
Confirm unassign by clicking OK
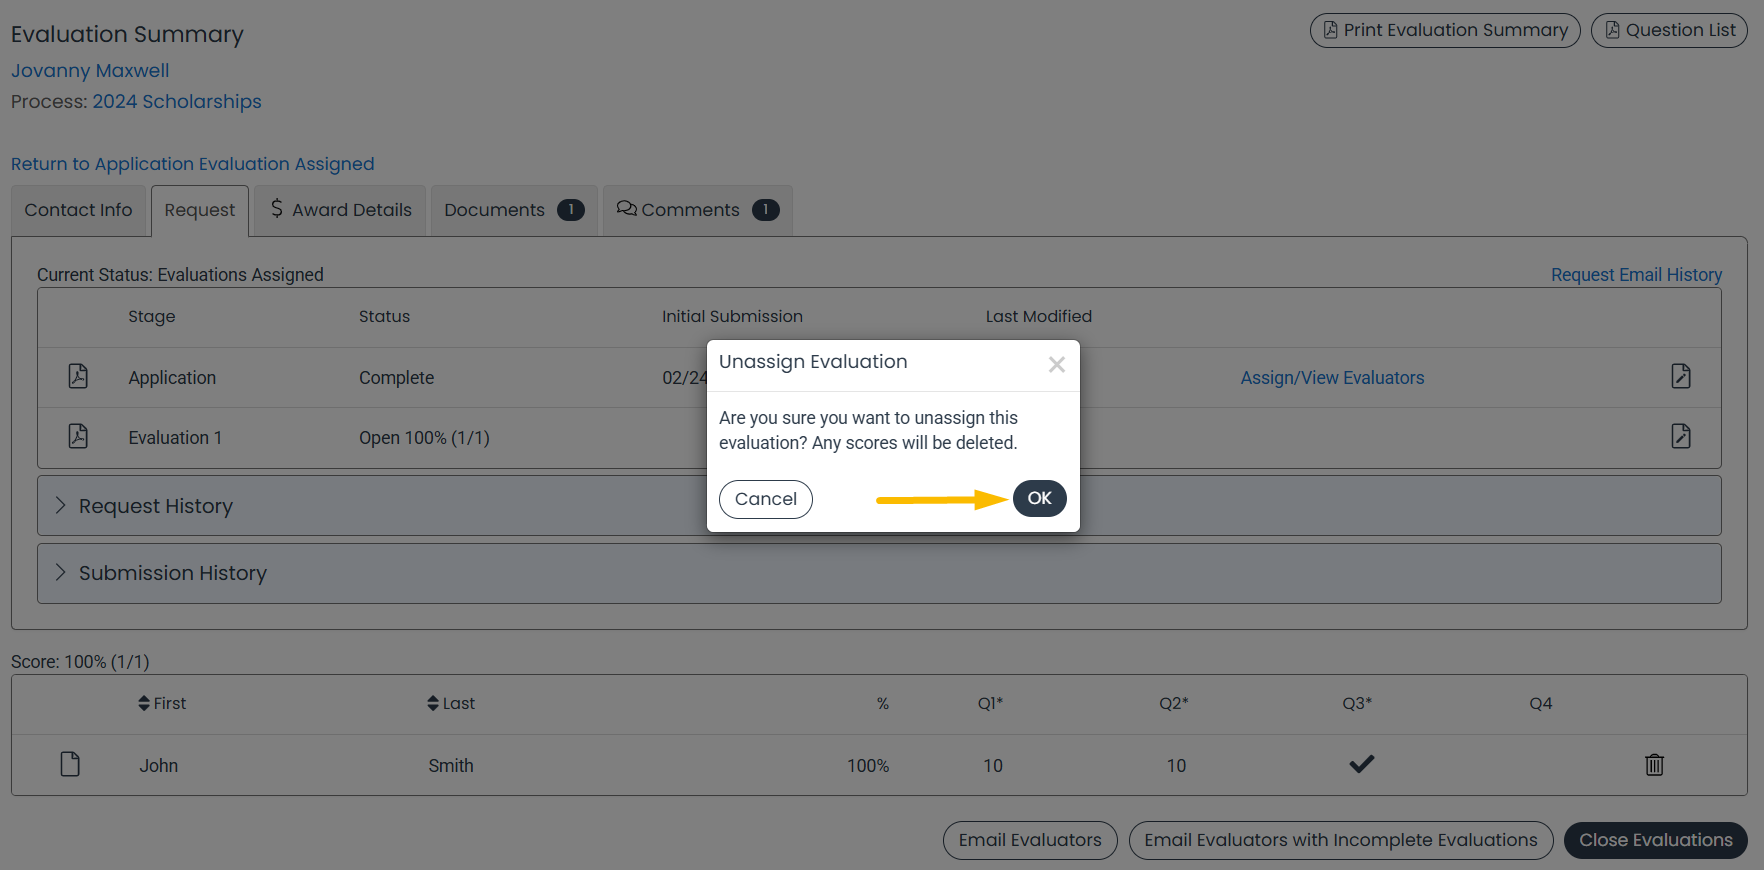[1039, 498]
